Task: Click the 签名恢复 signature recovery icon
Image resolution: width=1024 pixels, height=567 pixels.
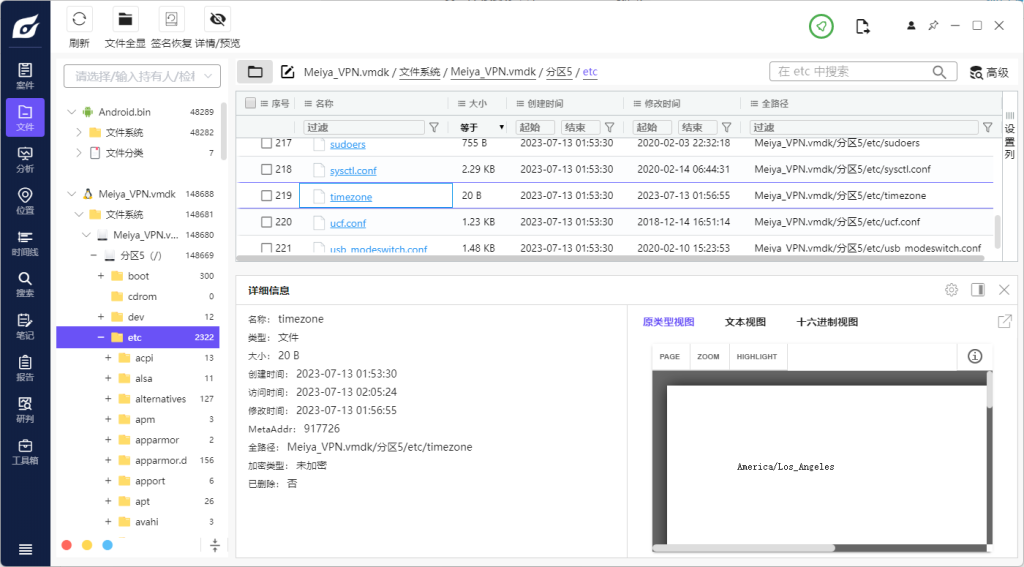Action: pyautogui.click(x=173, y=19)
